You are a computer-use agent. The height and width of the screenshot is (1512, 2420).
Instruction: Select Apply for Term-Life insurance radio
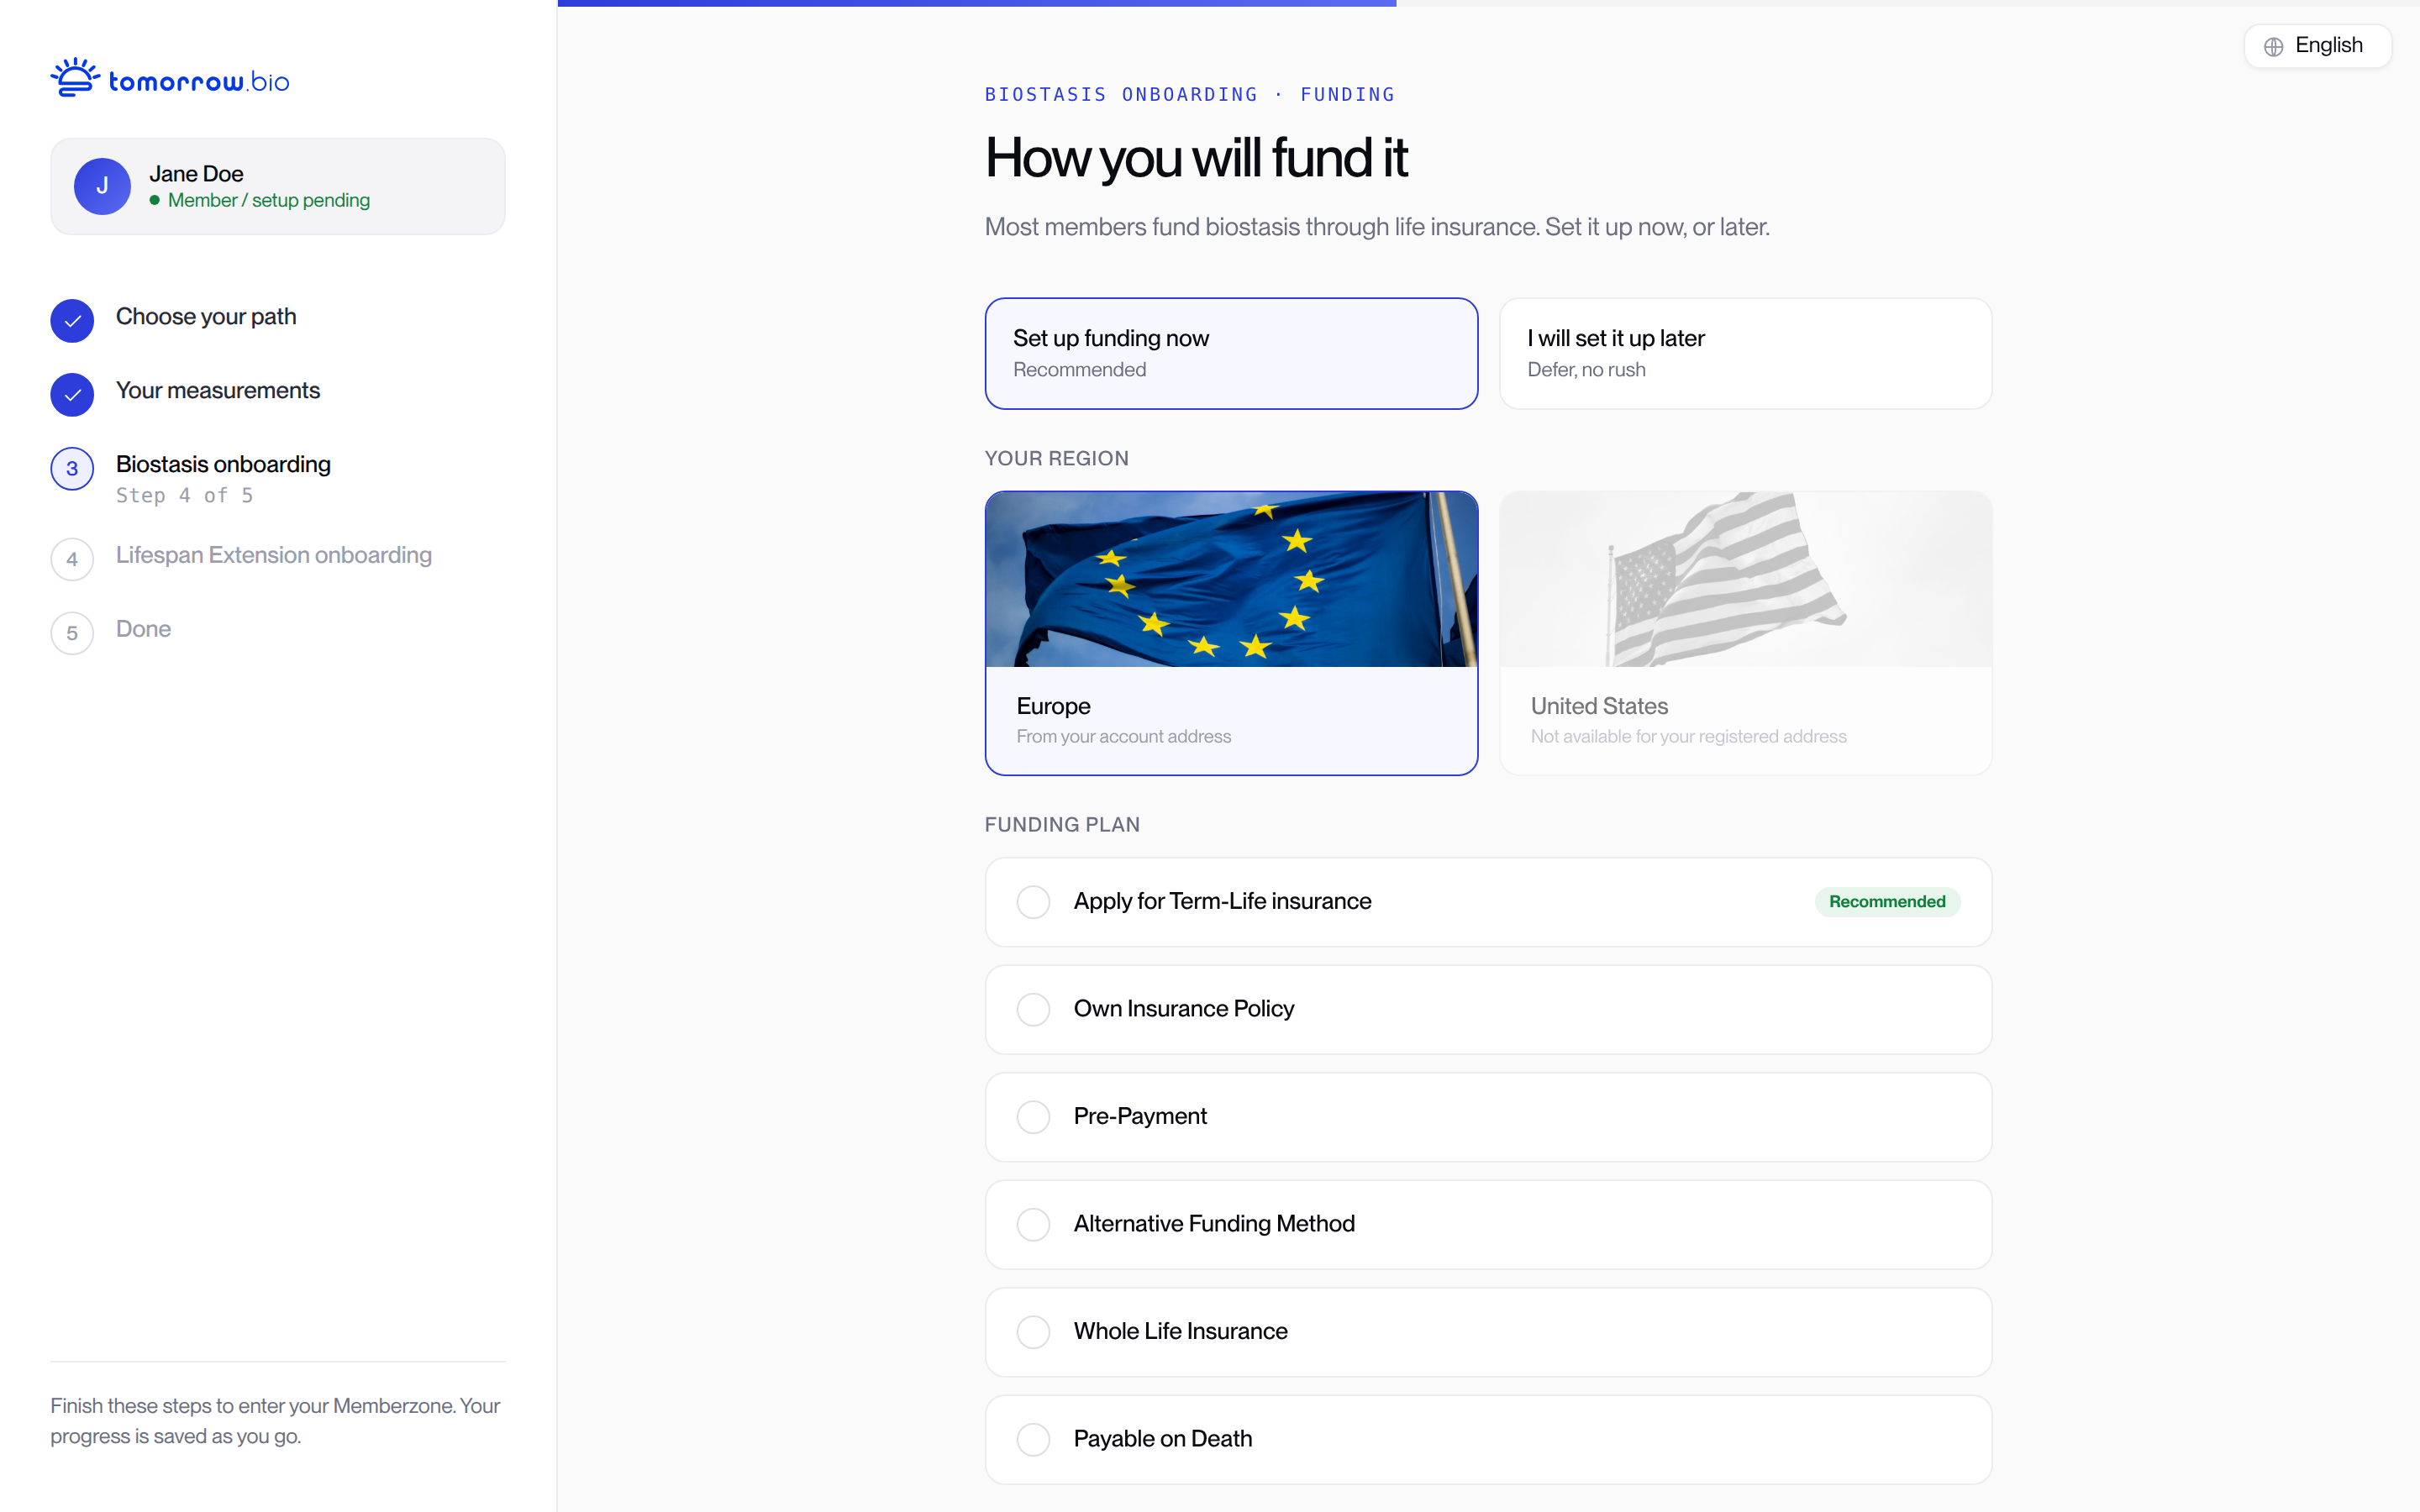click(x=1033, y=902)
